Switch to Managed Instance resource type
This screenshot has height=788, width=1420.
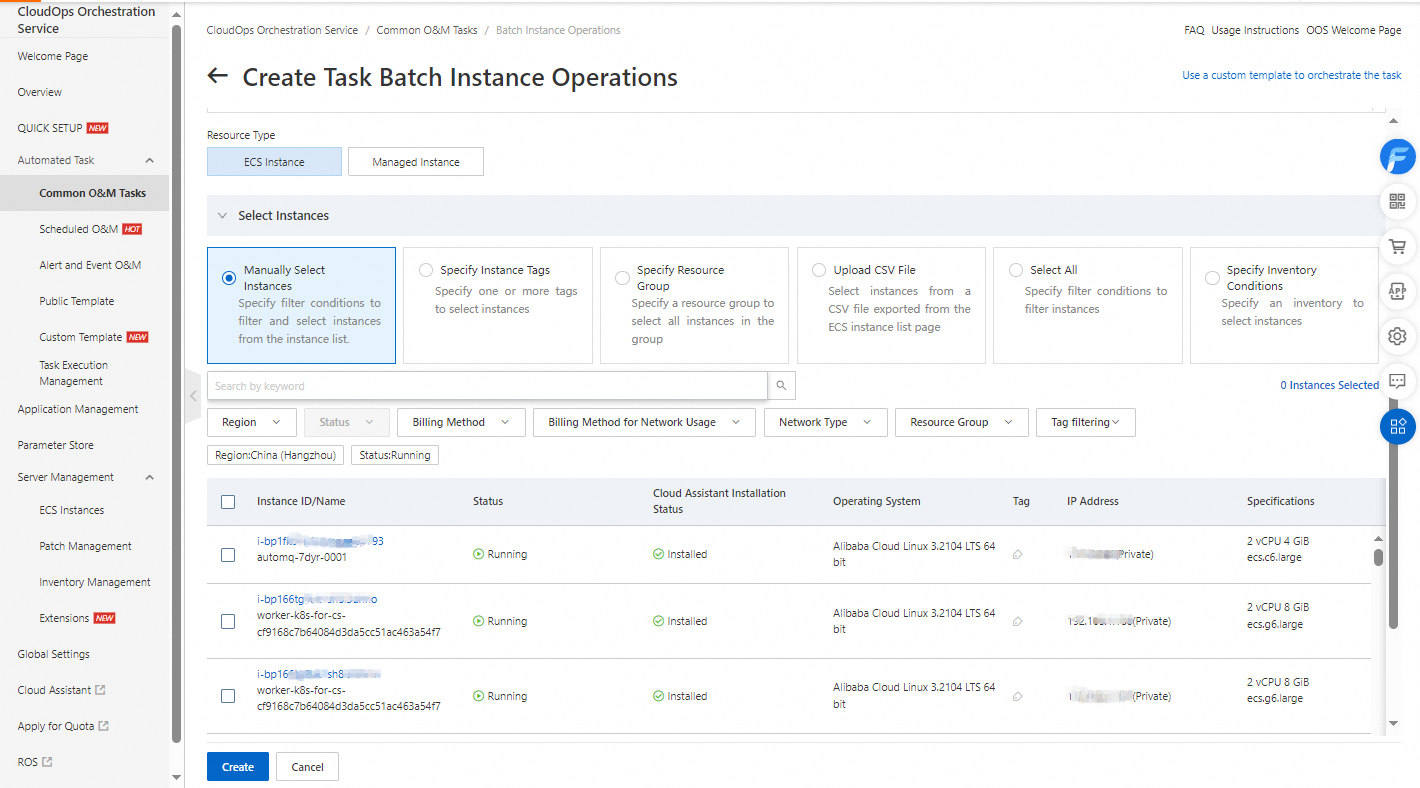click(x=415, y=162)
